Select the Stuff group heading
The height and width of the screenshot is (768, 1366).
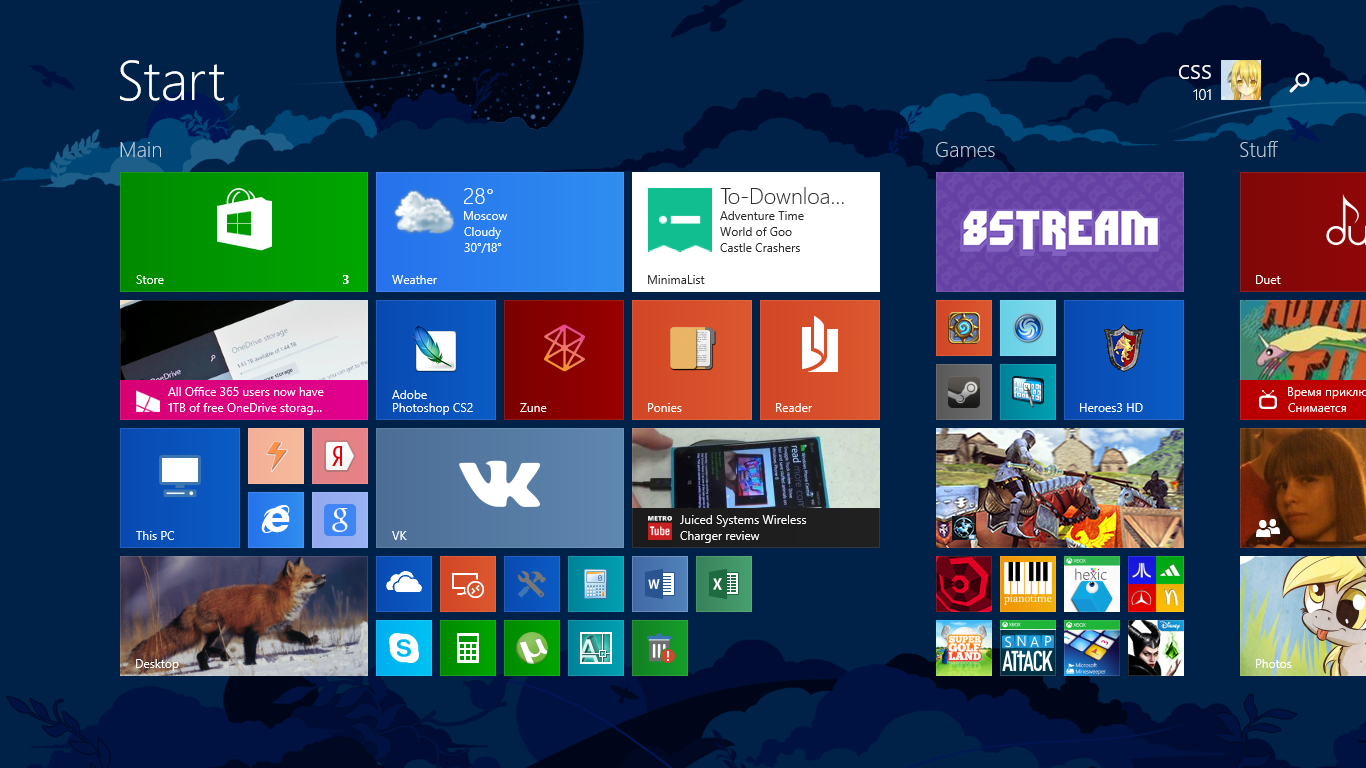pyautogui.click(x=1258, y=150)
